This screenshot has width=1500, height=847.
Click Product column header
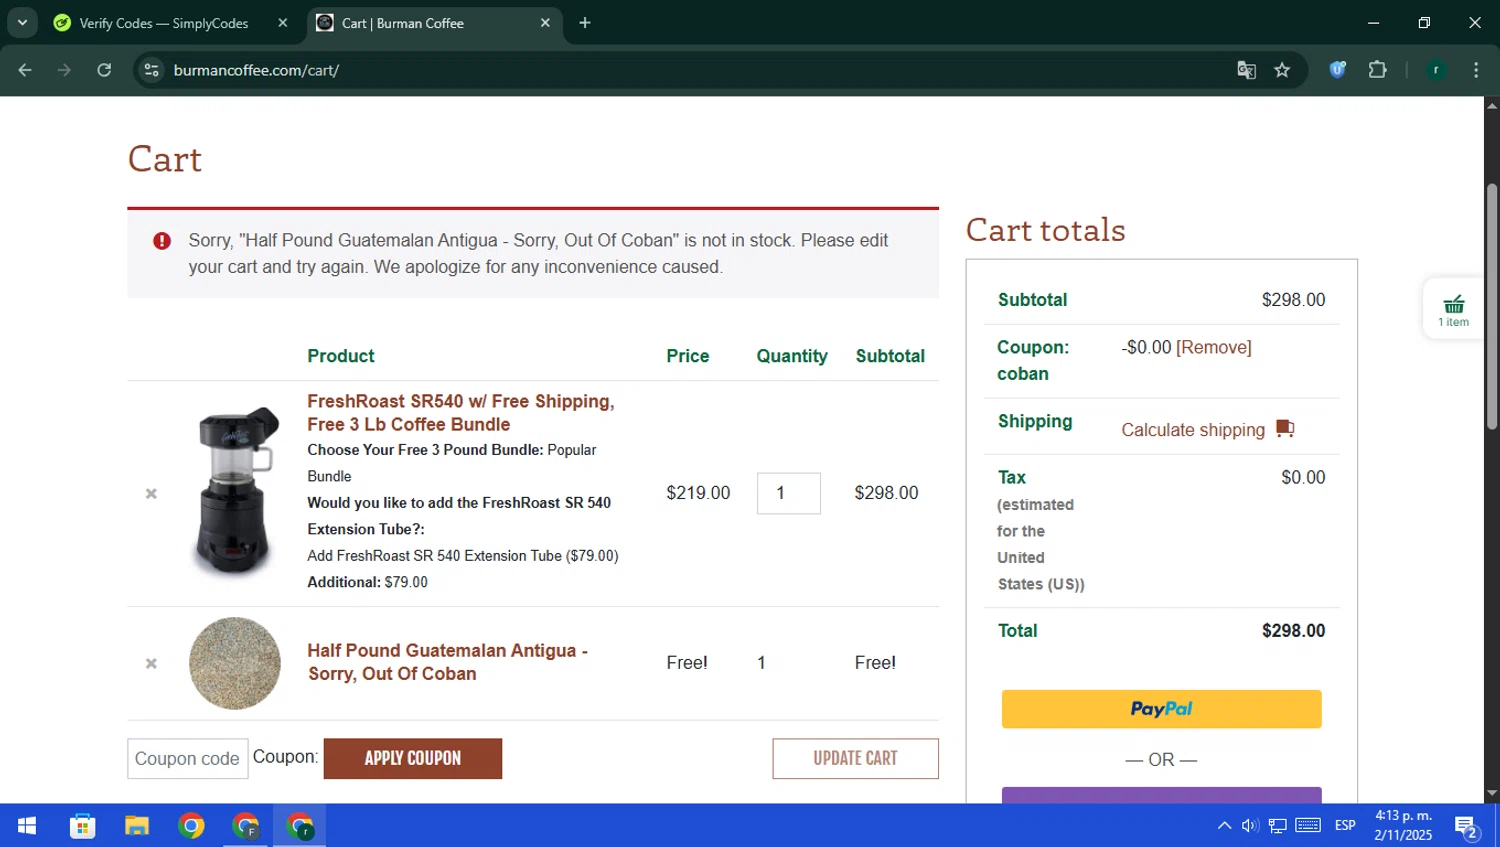pyautogui.click(x=341, y=356)
